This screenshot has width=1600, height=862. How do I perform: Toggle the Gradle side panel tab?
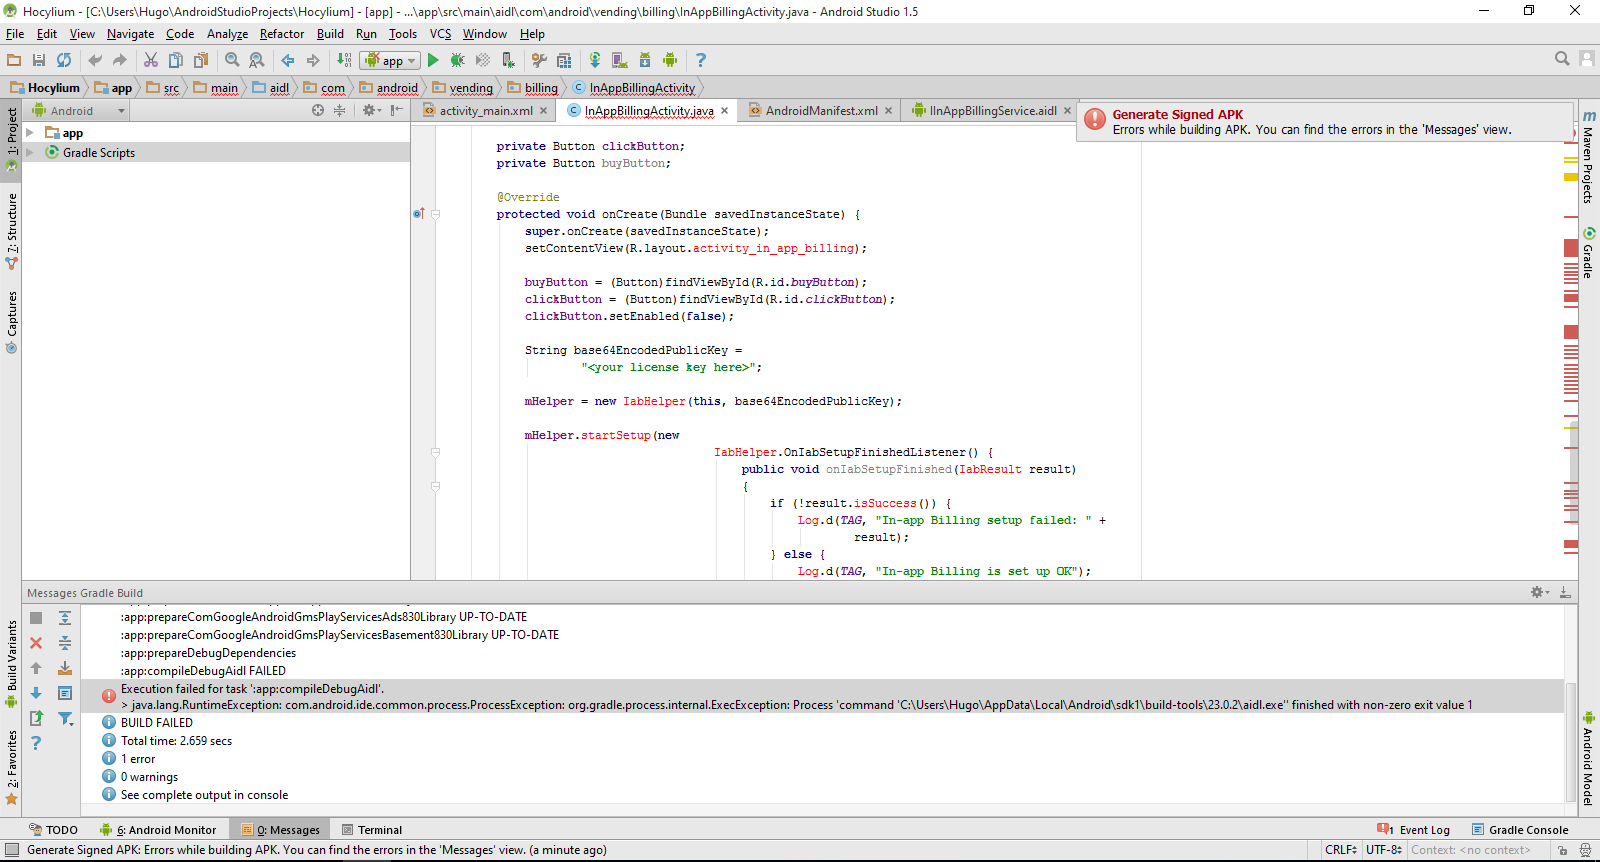tap(1588, 254)
